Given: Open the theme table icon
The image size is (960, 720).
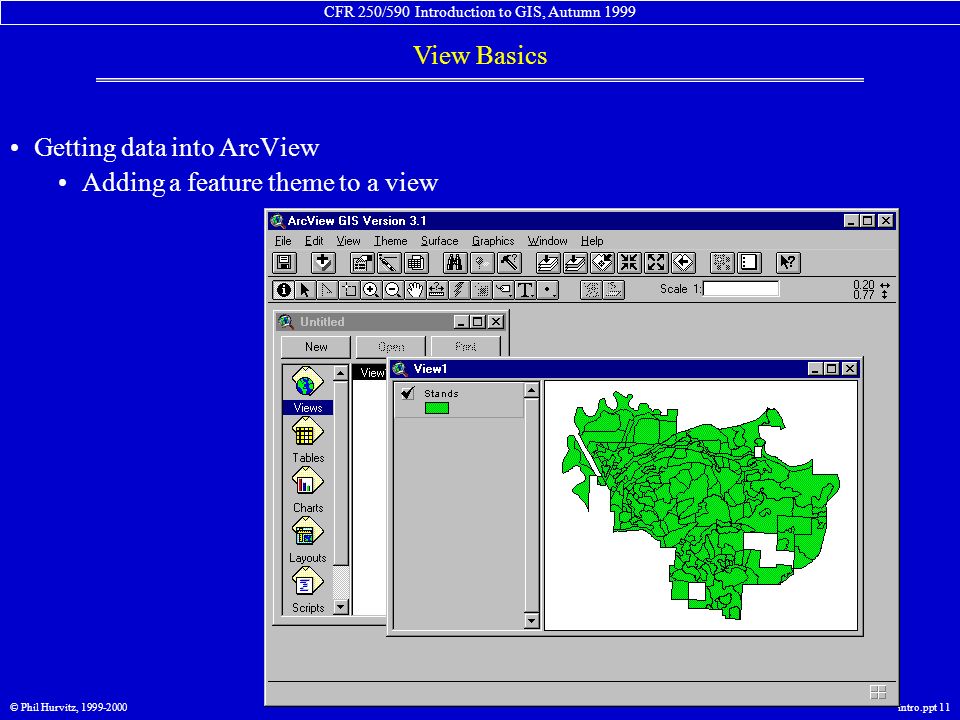Looking at the screenshot, I should pyautogui.click(x=415, y=263).
